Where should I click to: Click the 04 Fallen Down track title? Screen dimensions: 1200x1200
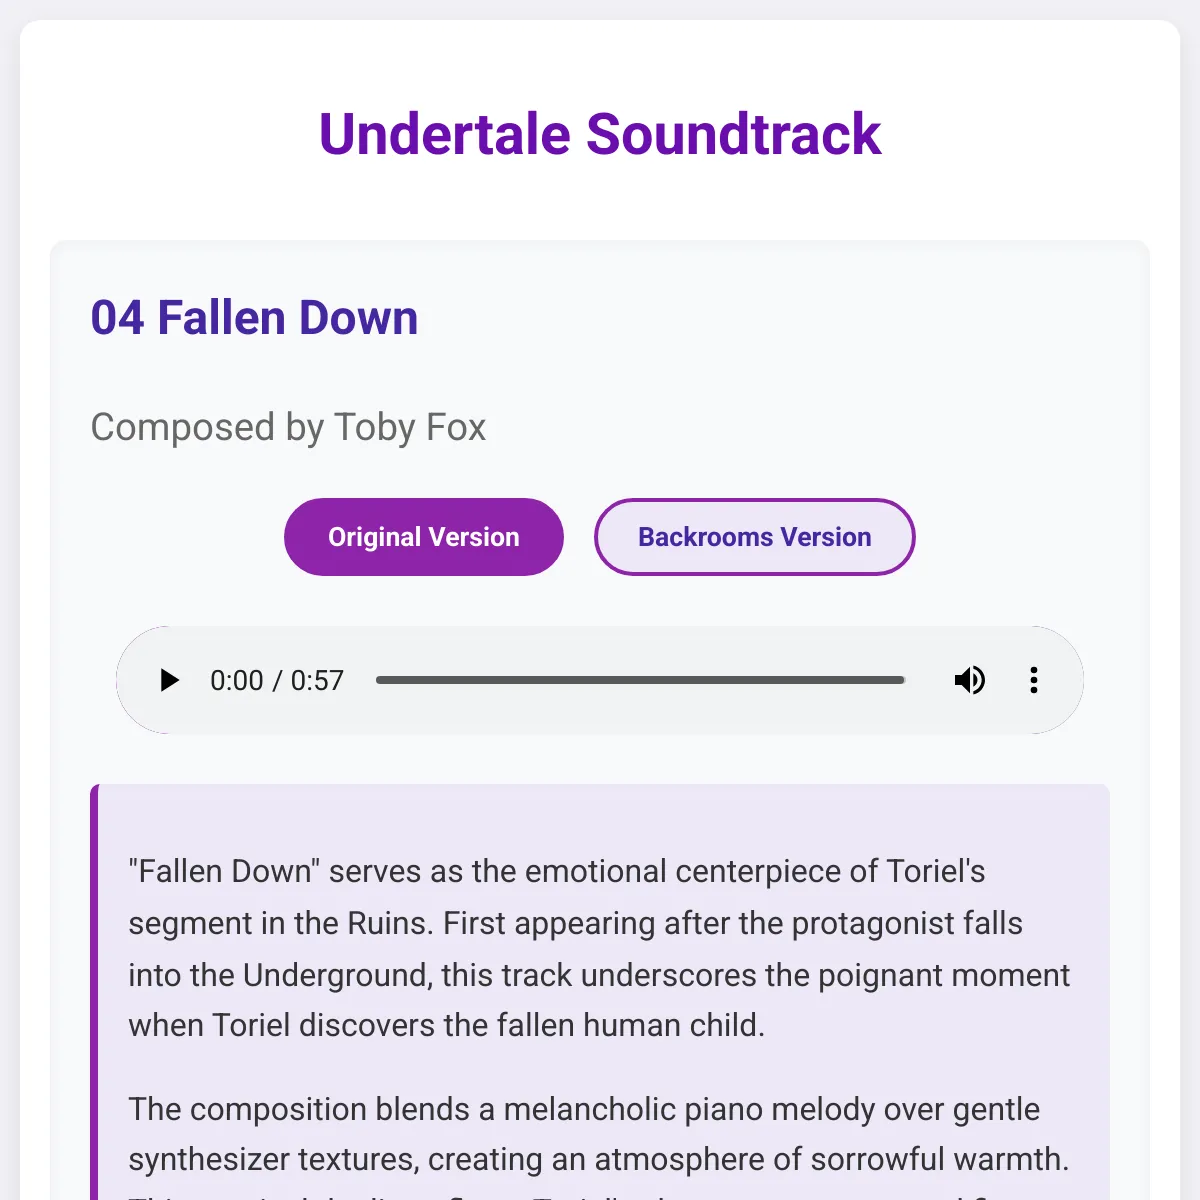[254, 318]
